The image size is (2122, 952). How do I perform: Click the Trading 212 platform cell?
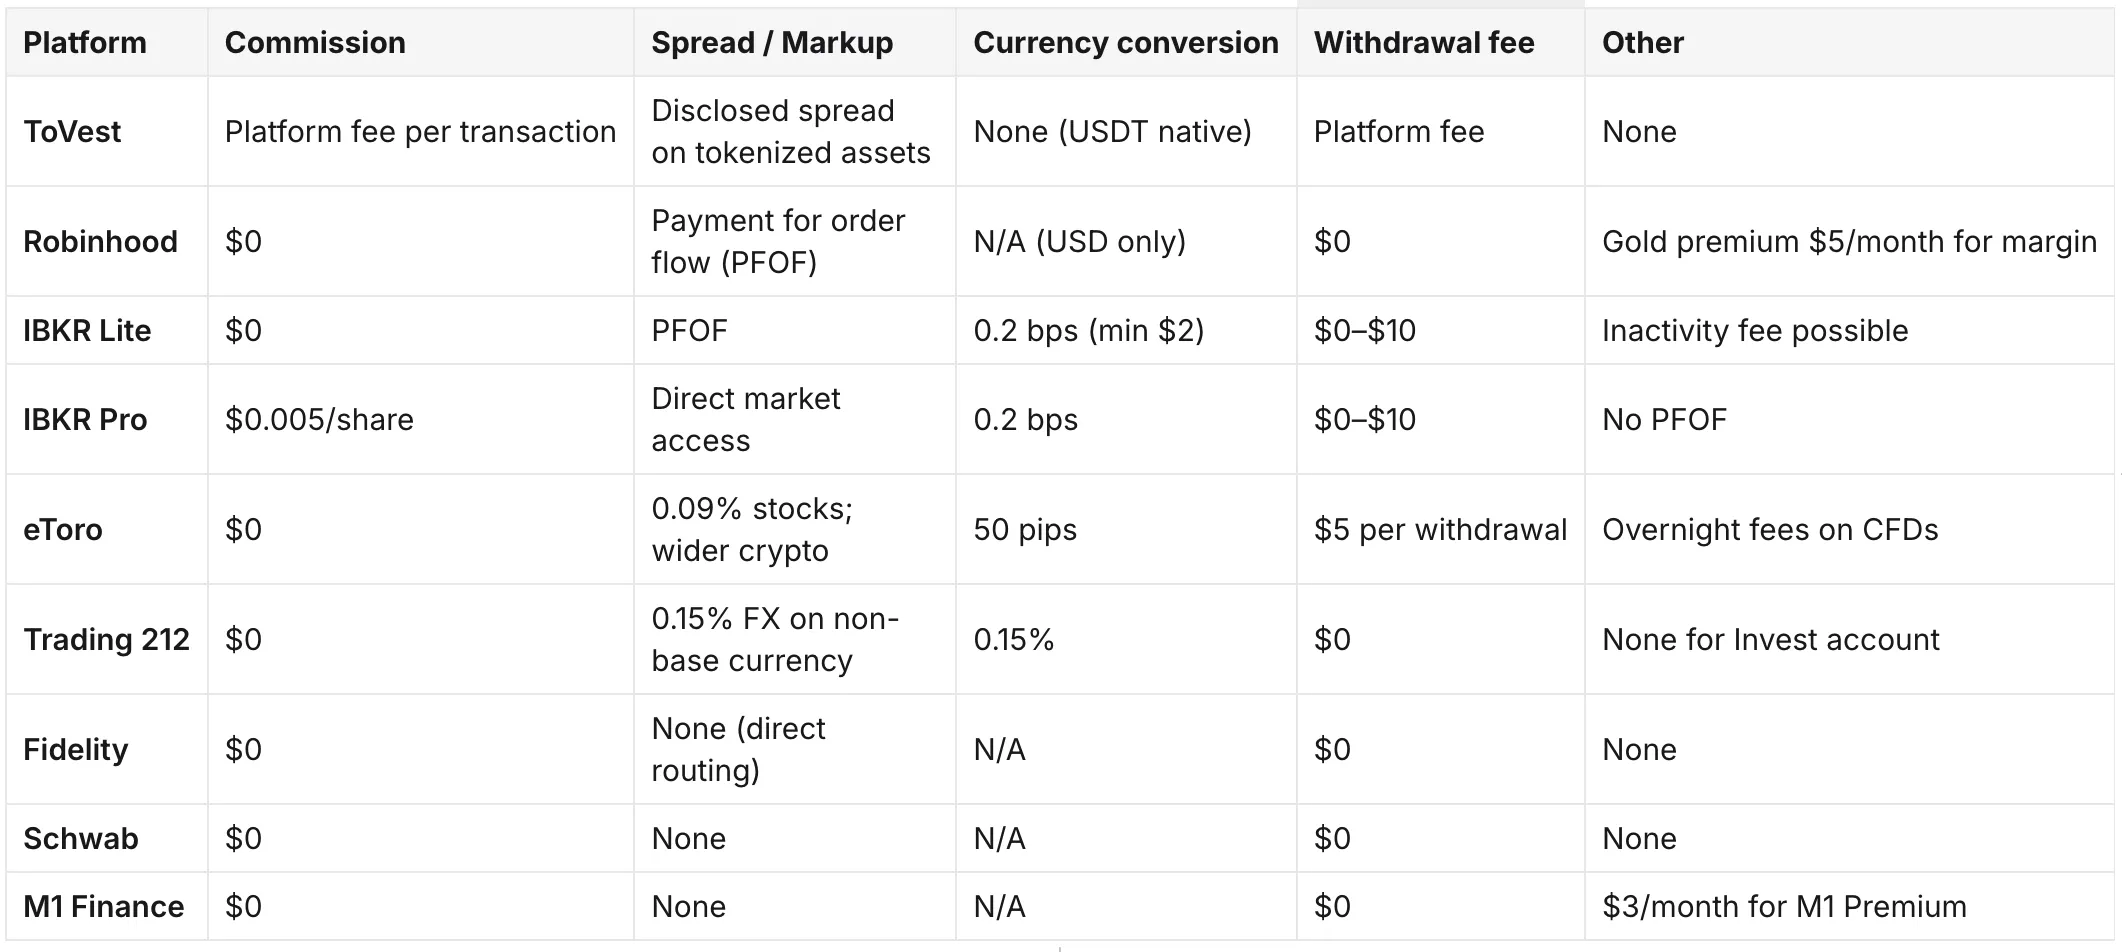[106, 639]
